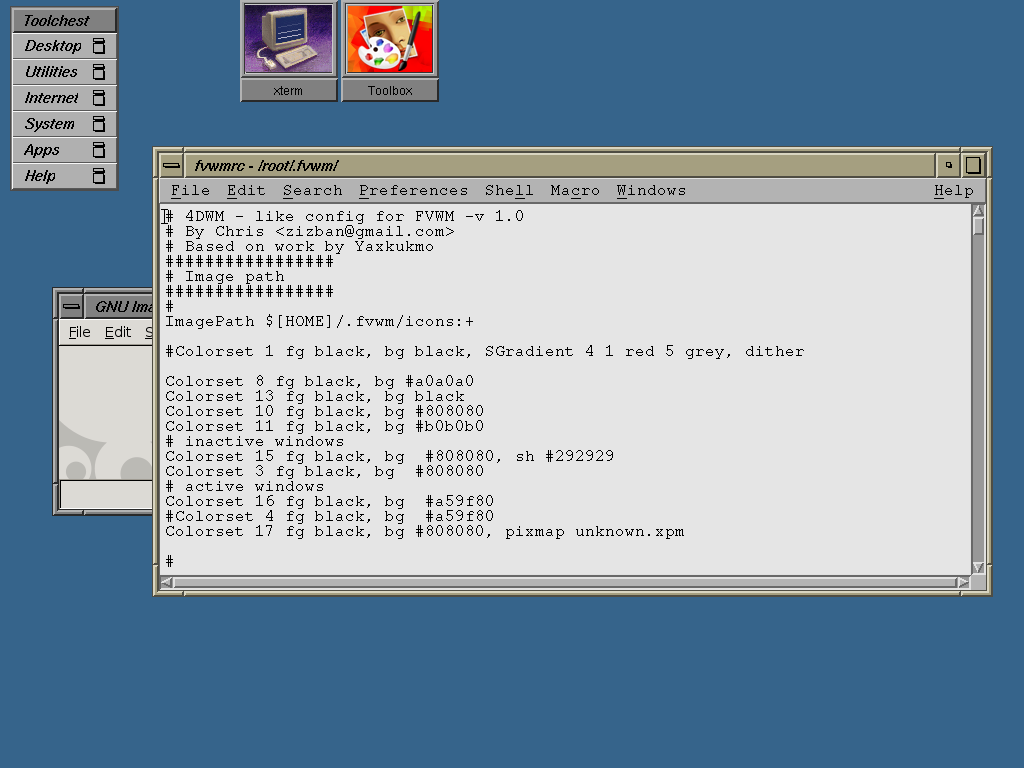1024x768 pixels.
Task: Click tear-off icon beside Internet
Action: tap(99, 98)
